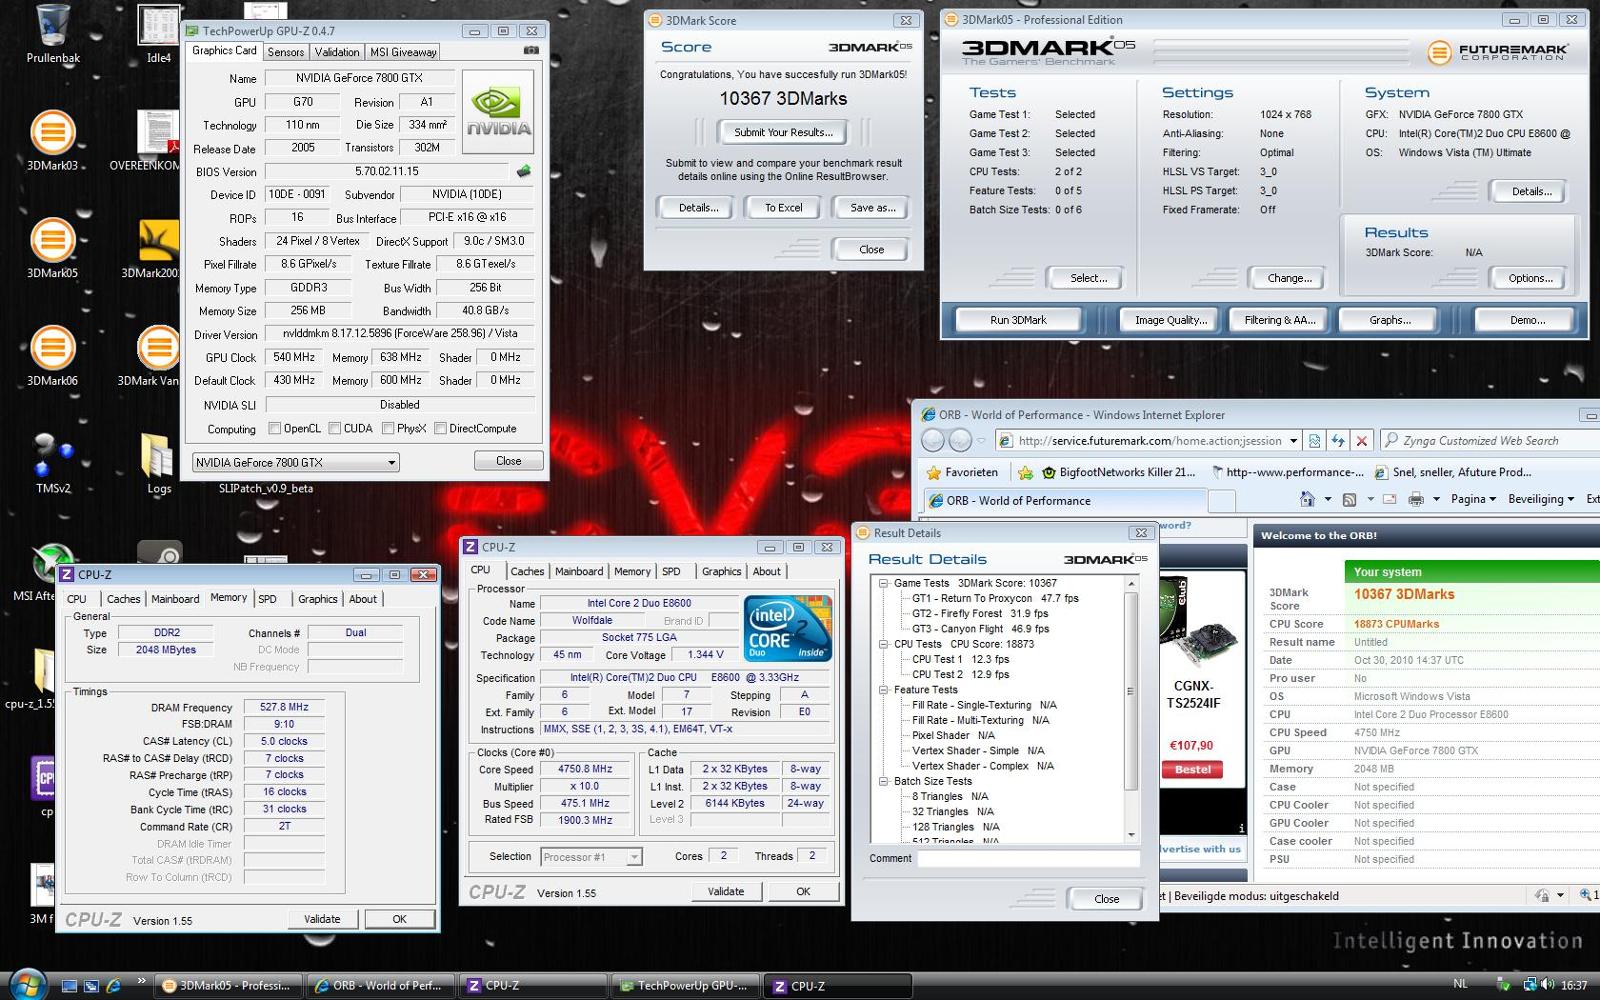Click the Comment field in Result Details
1600x1000 pixels.
tap(1028, 858)
